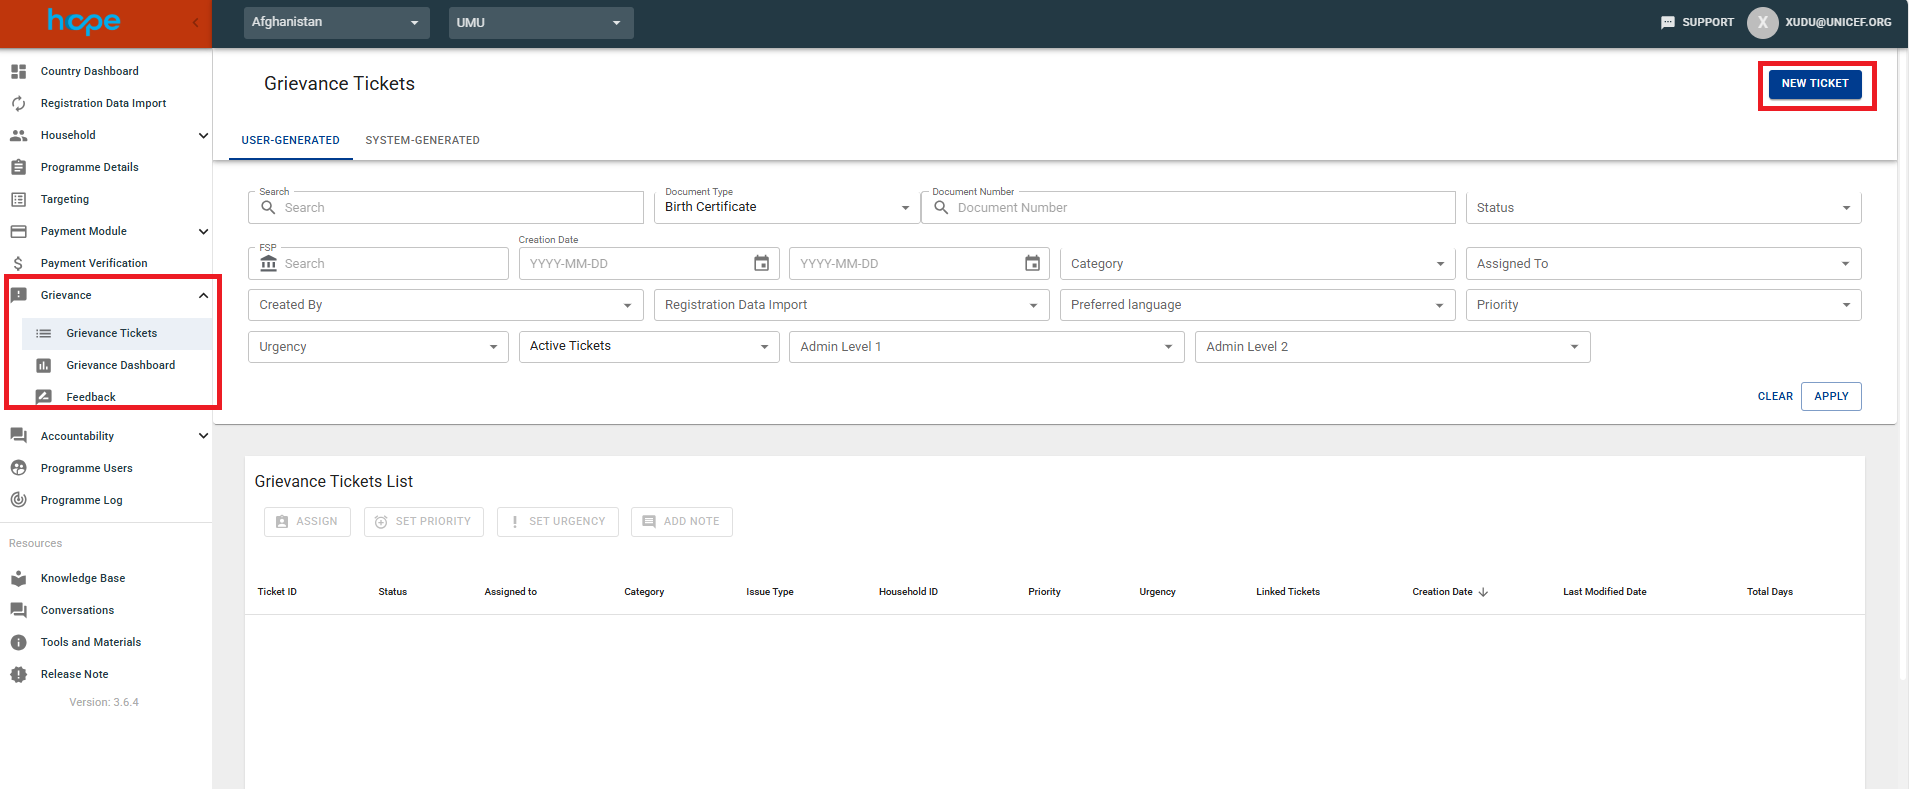Click the user avatar in the top bar
This screenshot has height=789, width=1909.
coord(1762,22)
